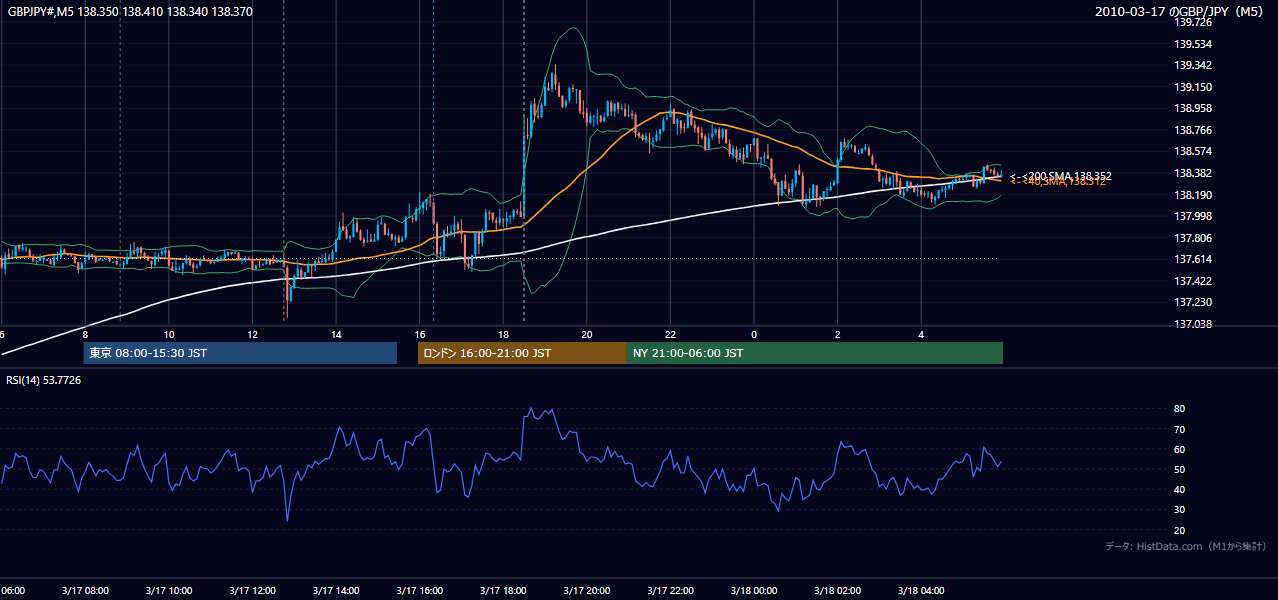Click price axis label 139.342
Viewport: 1278px width, 600px height.
click(1193, 65)
